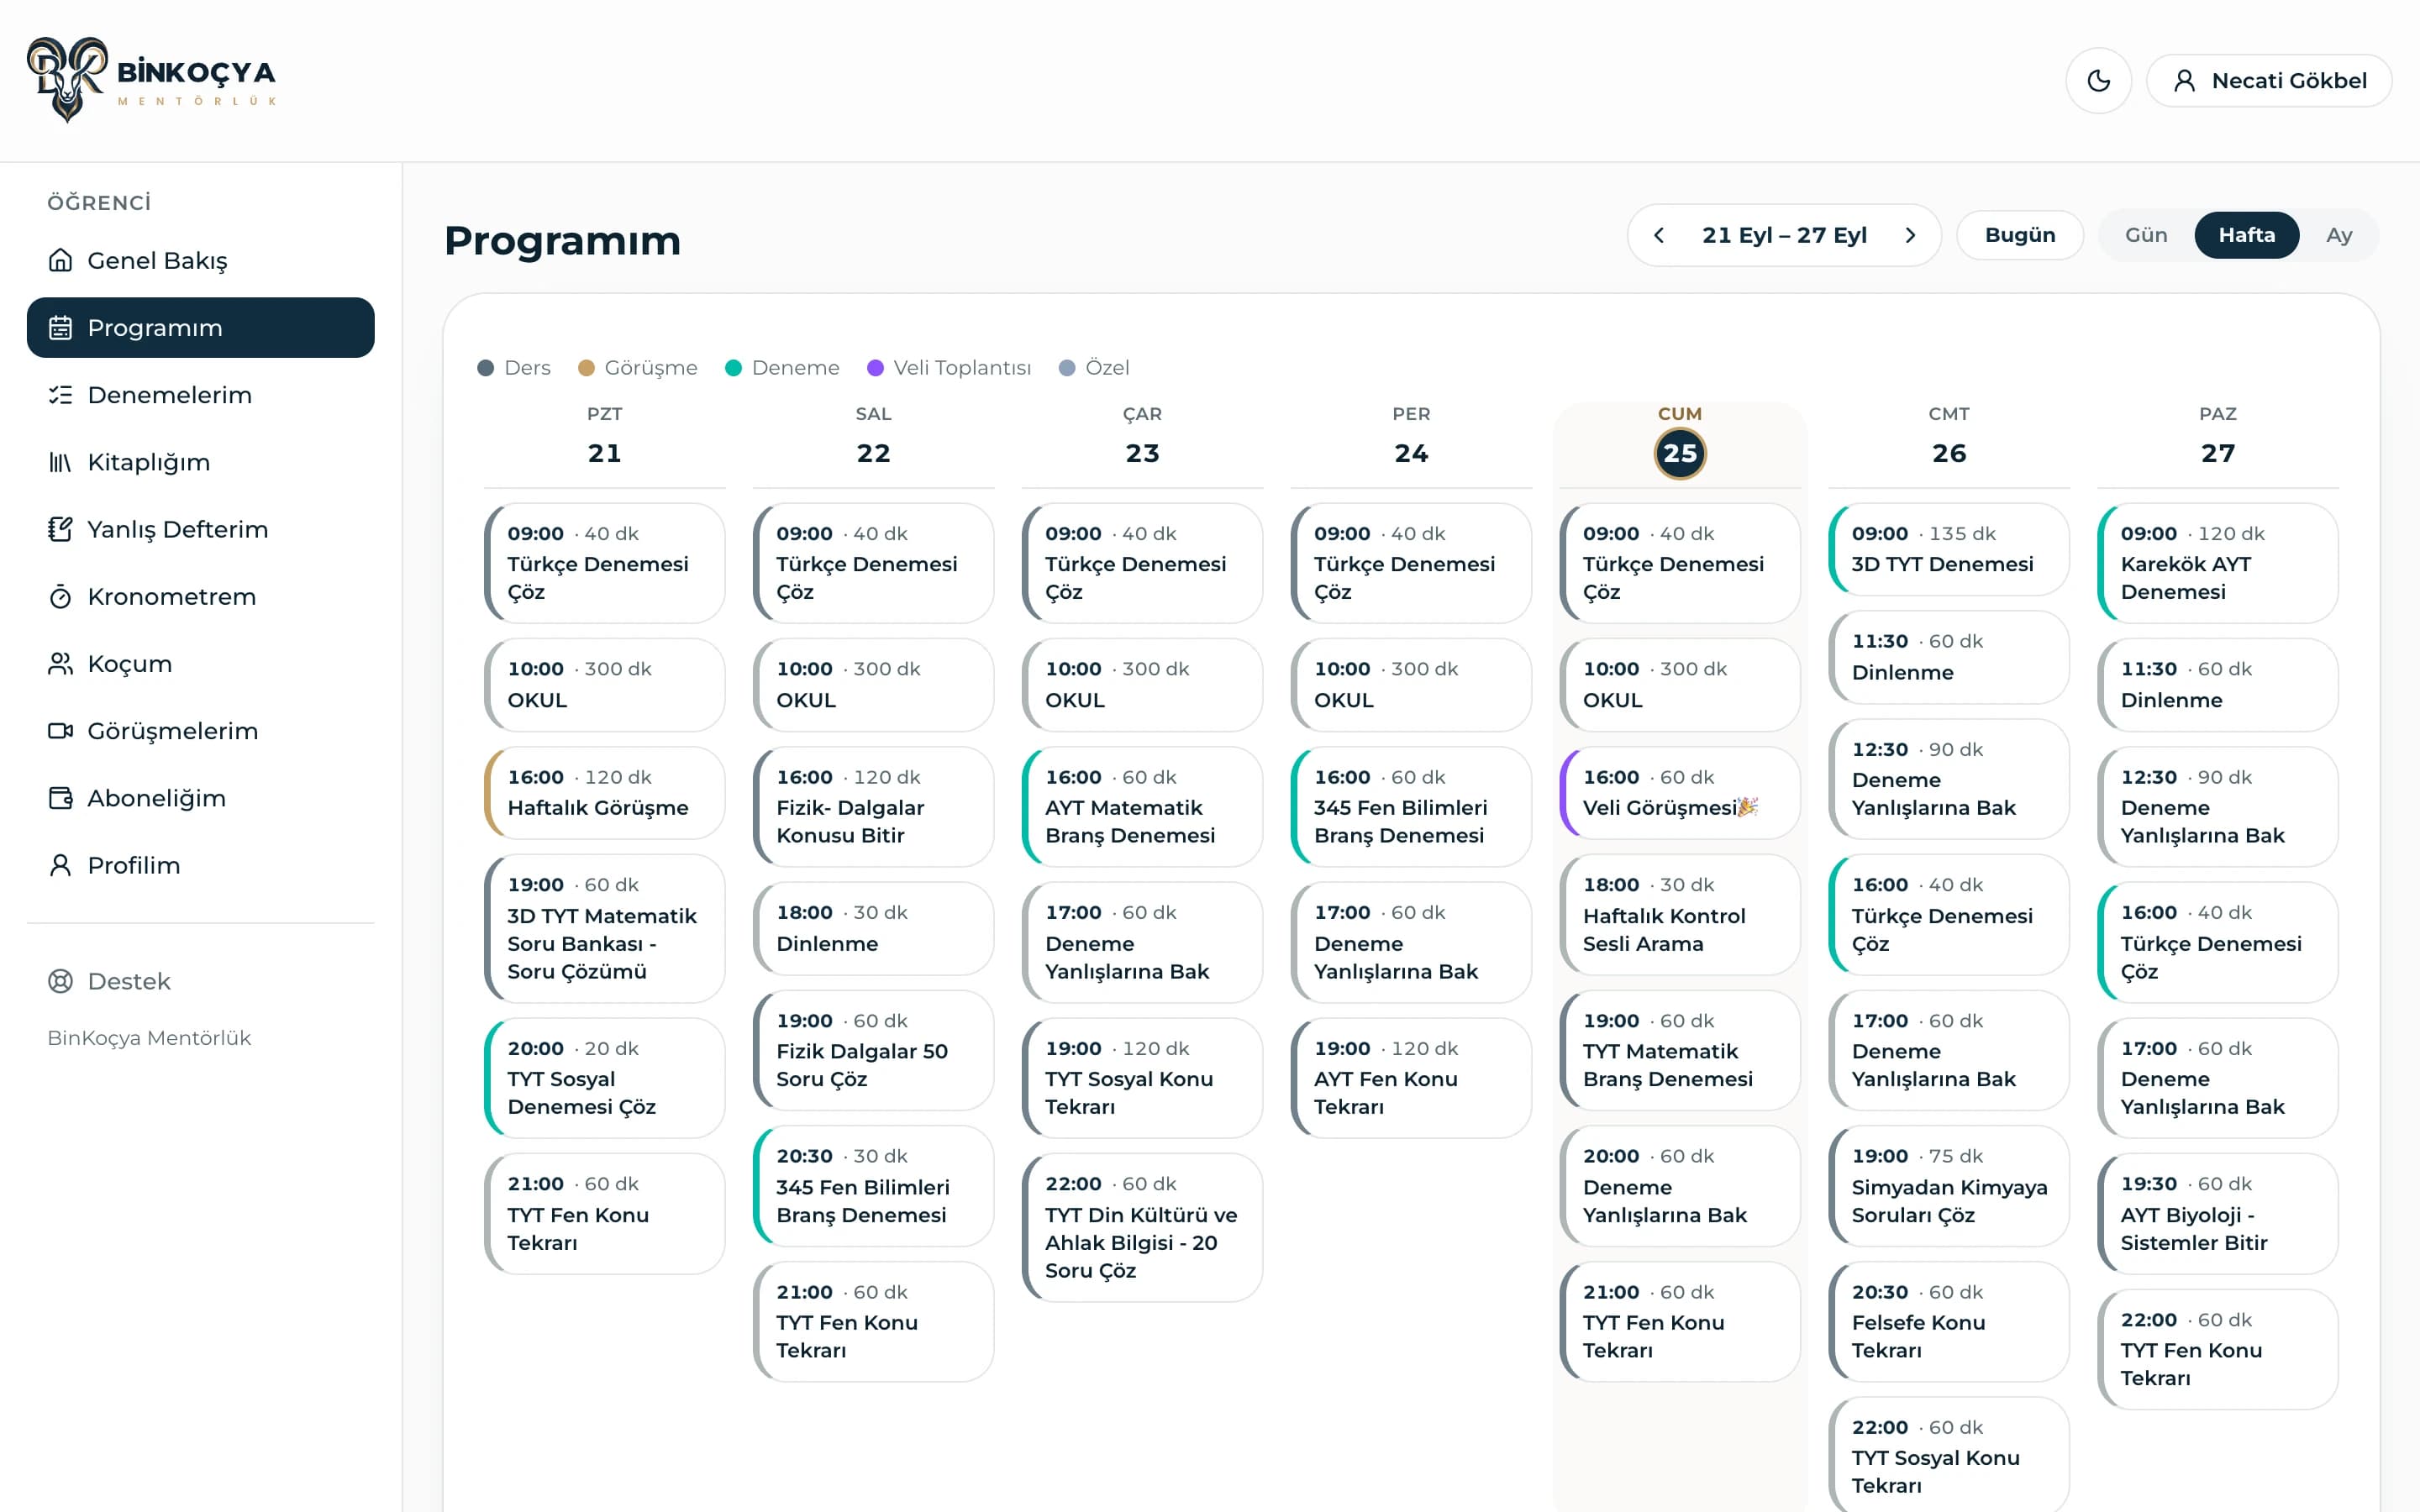Select the Hafta view tab
Image resolution: width=2420 pixels, height=1512 pixels.
[2246, 235]
